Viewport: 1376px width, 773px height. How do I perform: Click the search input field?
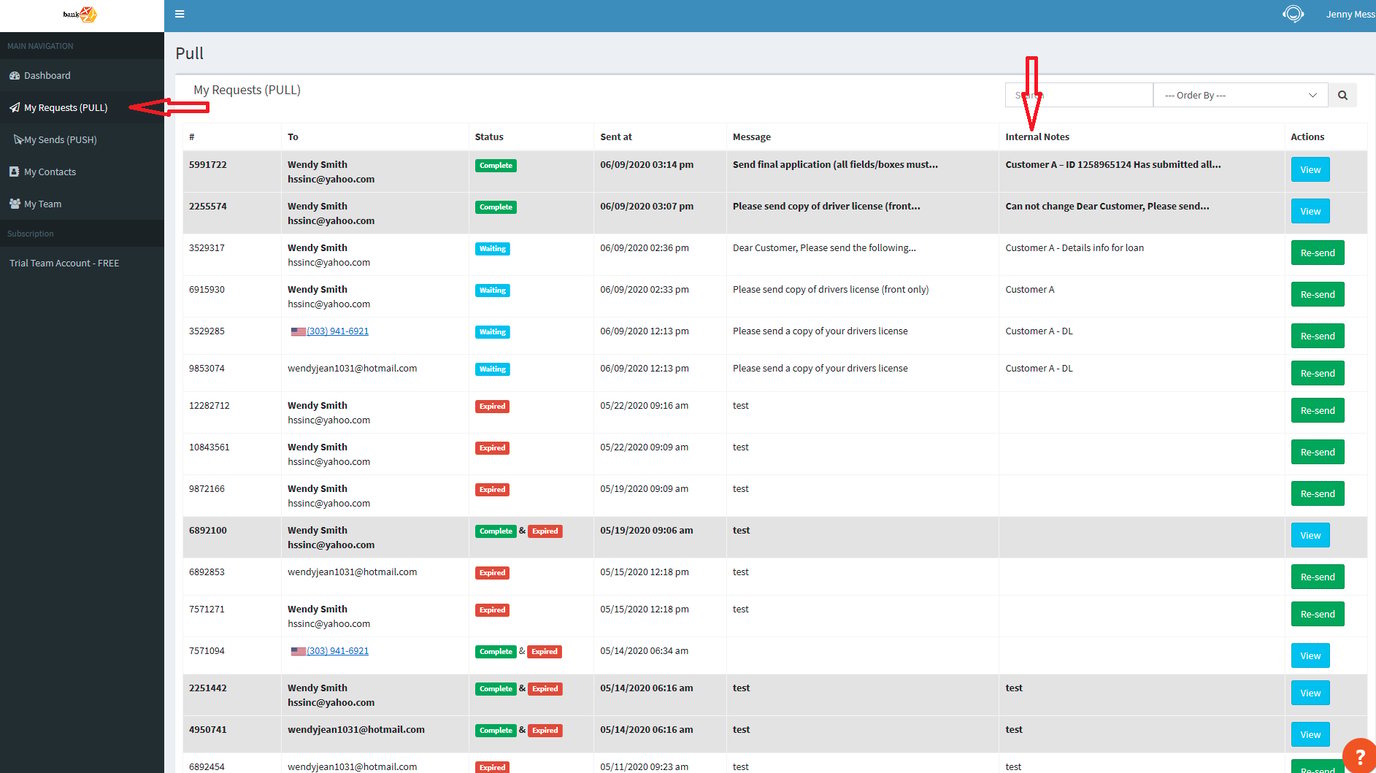click(1079, 95)
